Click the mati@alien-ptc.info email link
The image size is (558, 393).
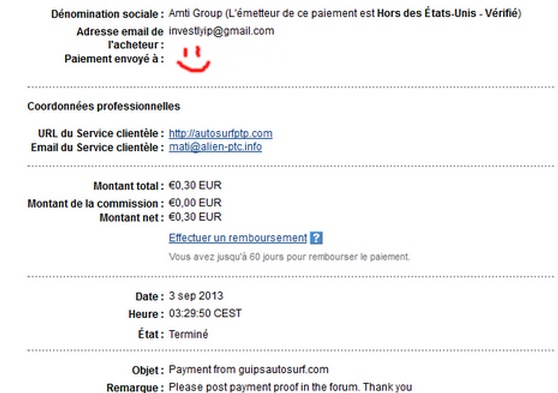pos(215,147)
